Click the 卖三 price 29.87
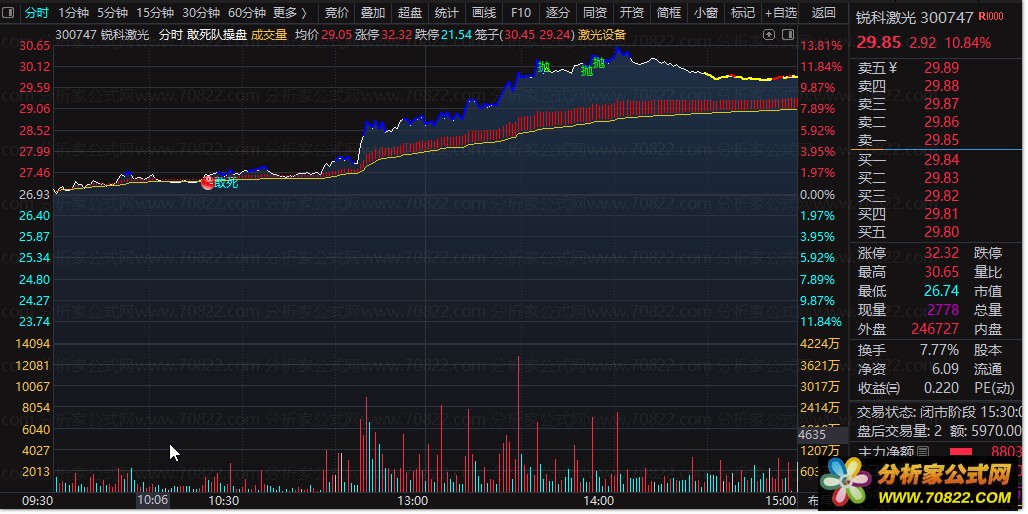1028x514 pixels. (x=941, y=104)
